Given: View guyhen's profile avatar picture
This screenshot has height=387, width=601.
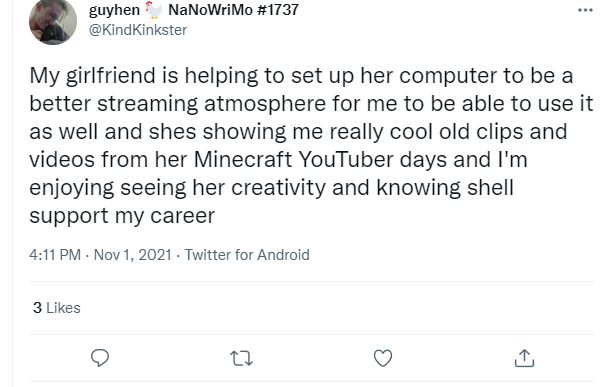Looking at the screenshot, I should pyautogui.click(x=53, y=21).
